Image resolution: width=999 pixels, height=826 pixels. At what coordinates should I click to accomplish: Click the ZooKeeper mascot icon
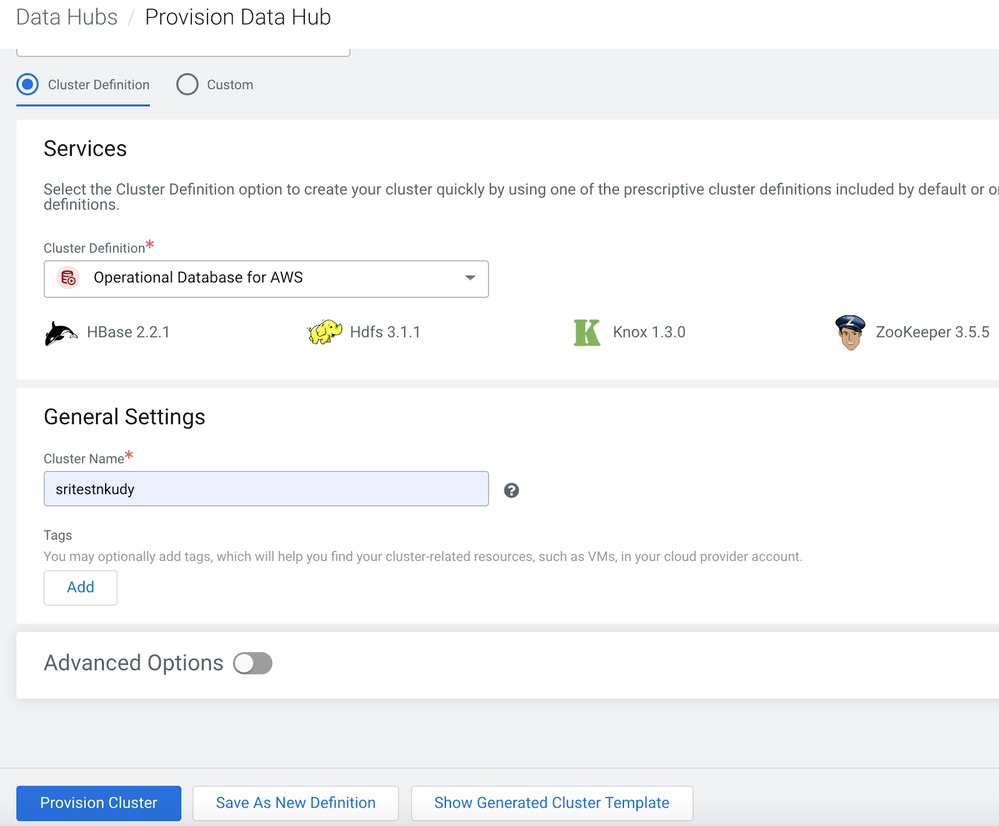850,332
